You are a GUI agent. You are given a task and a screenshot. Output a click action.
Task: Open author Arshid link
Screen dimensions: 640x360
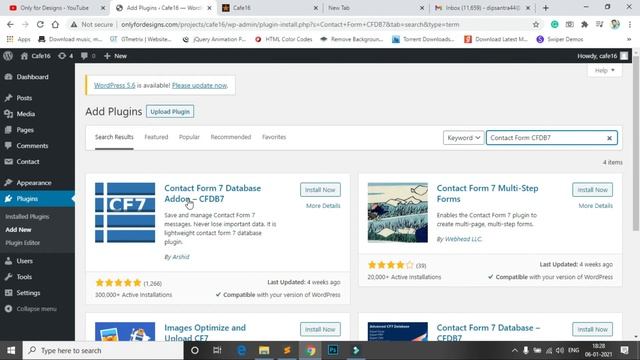(x=180, y=257)
